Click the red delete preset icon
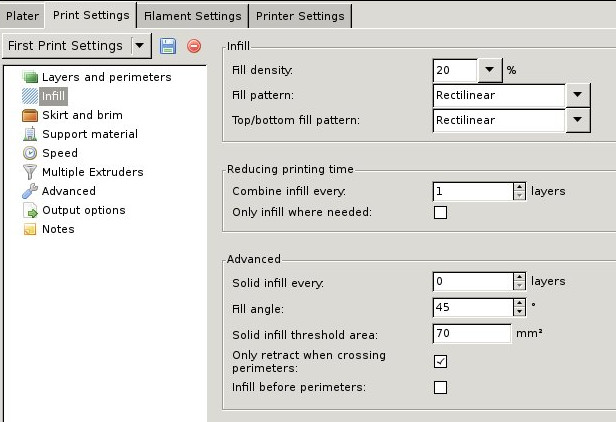 pyautogui.click(x=194, y=46)
